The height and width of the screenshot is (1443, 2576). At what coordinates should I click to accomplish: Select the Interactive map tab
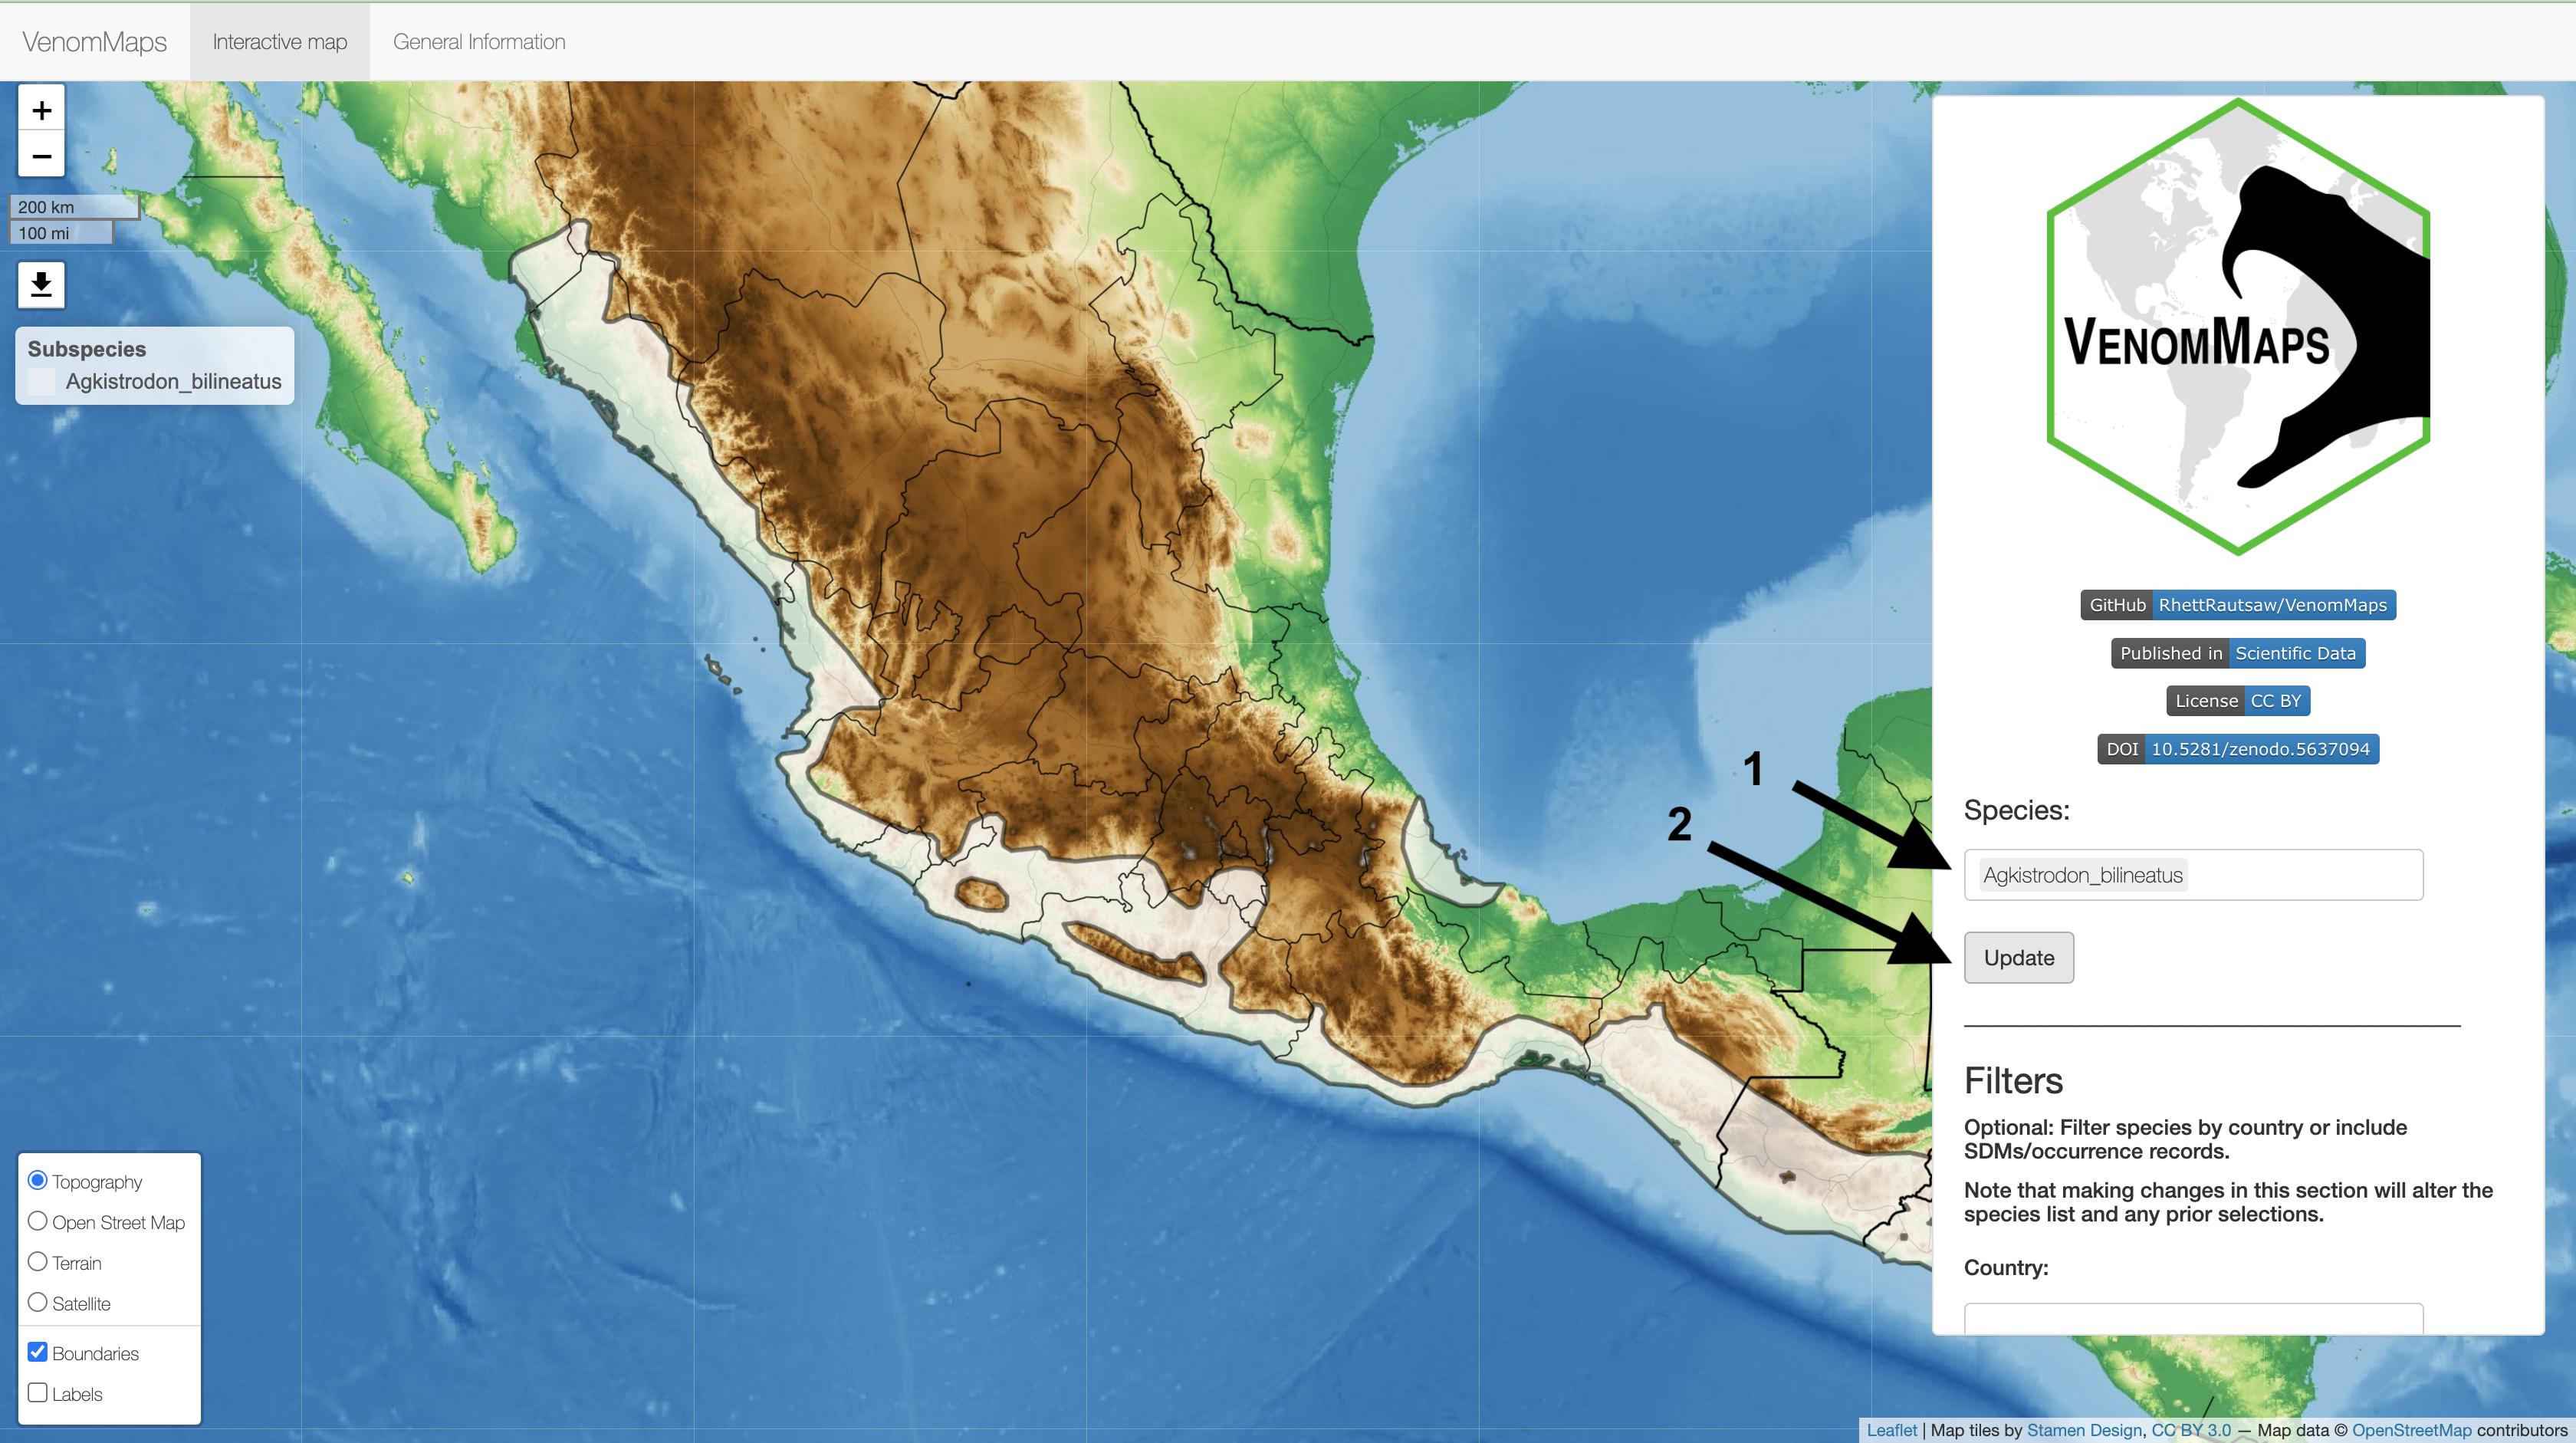pyautogui.click(x=280, y=42)
